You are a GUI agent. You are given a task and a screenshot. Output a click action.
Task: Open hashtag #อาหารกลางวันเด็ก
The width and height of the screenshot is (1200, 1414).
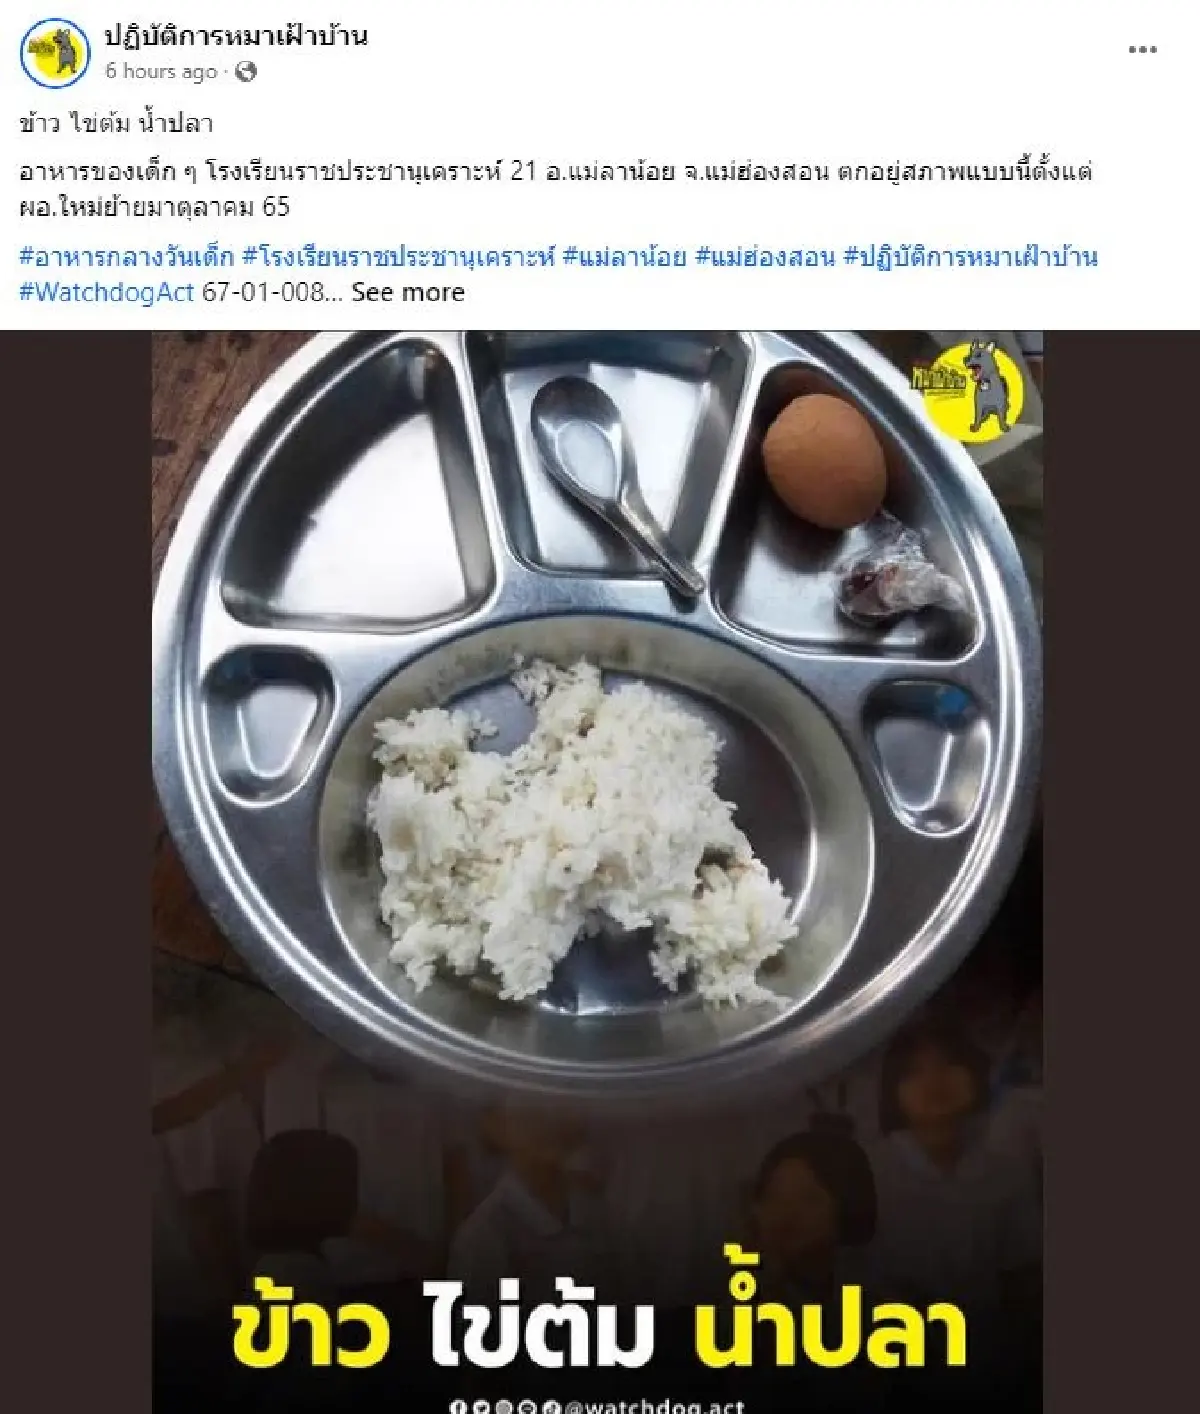tap(126, 257)
